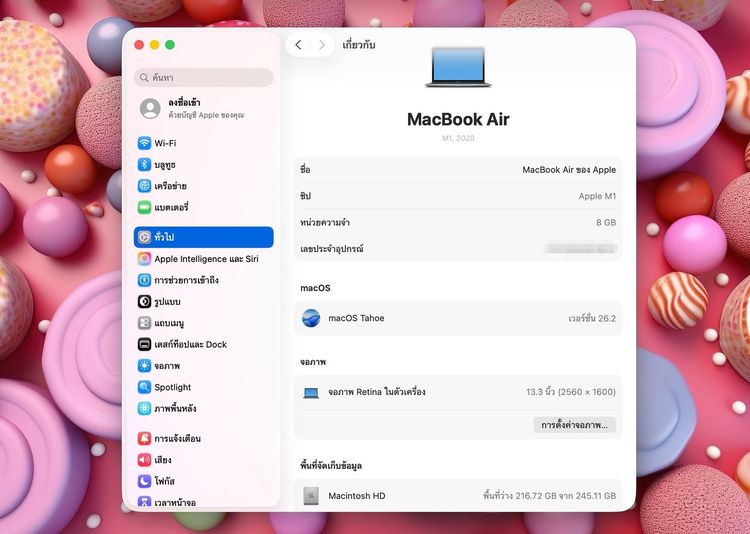The height and width of the screenshot is (534, 750).
Task: Click the search magnifier icon
Action: tap(144, 78)
